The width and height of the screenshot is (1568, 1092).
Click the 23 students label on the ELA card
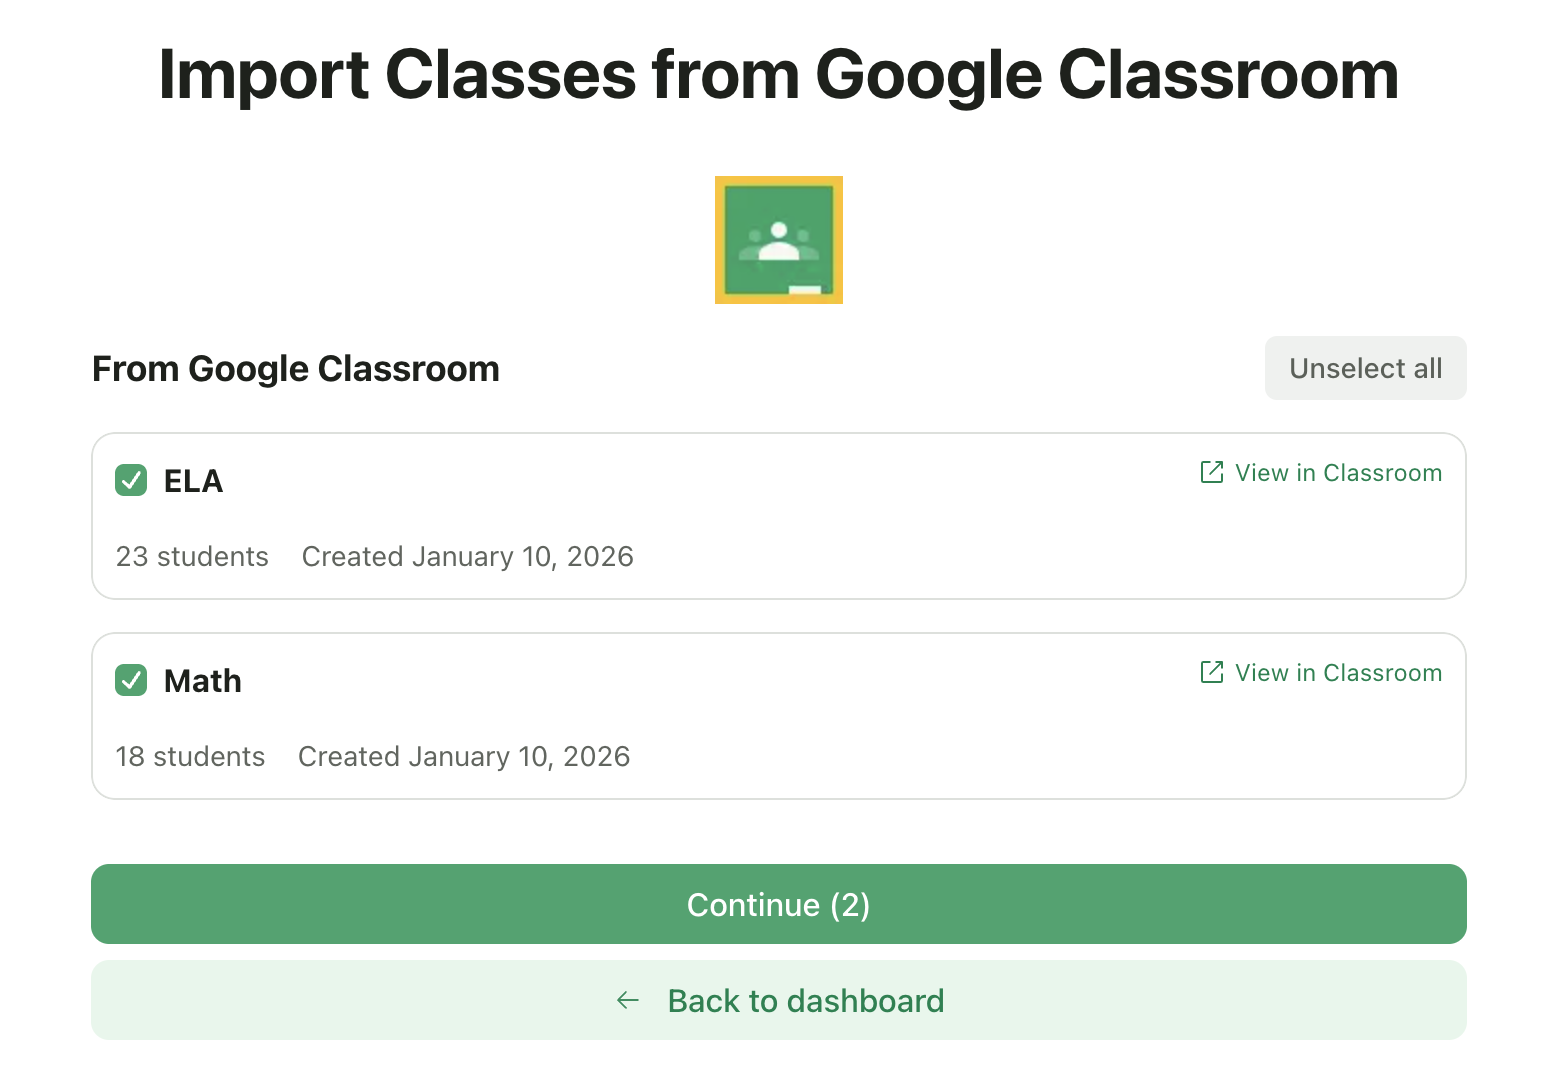coord(192,556)
